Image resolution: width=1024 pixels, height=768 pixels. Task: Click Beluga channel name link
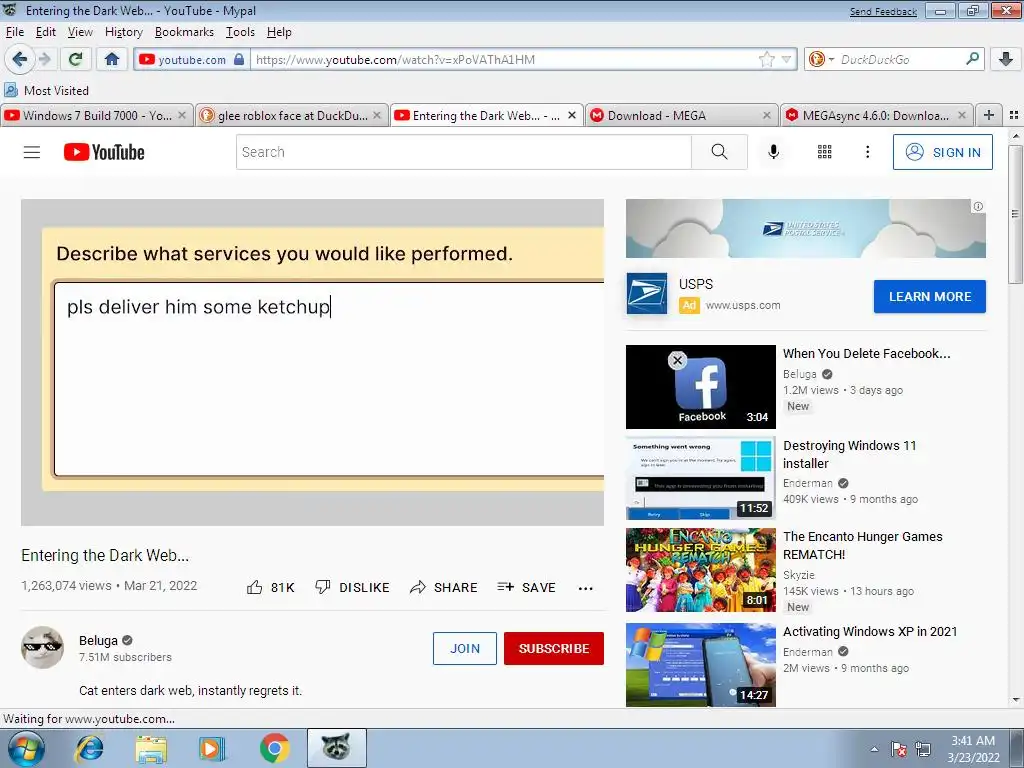point(98,640)
